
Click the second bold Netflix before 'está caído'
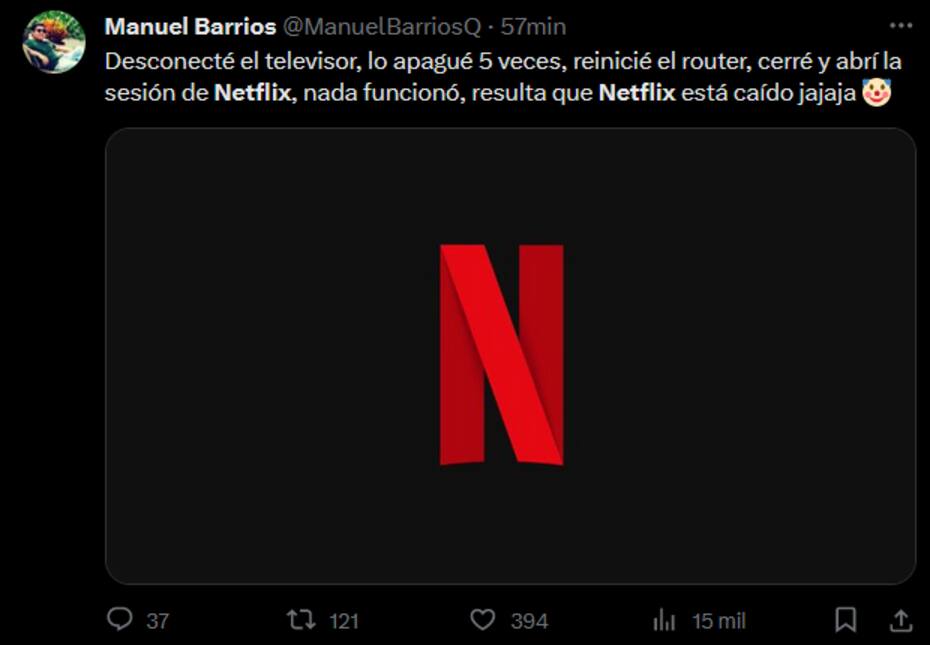tap(637, 93)
